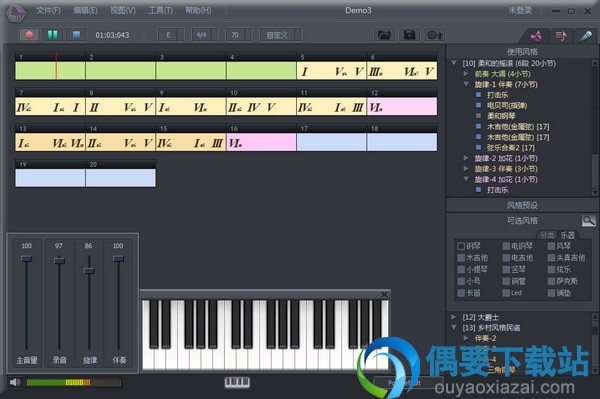Check the 失真吉他 instrument filter
This screenshot has width=600, height=399.
pyautogui.click(x=551, y=258)
